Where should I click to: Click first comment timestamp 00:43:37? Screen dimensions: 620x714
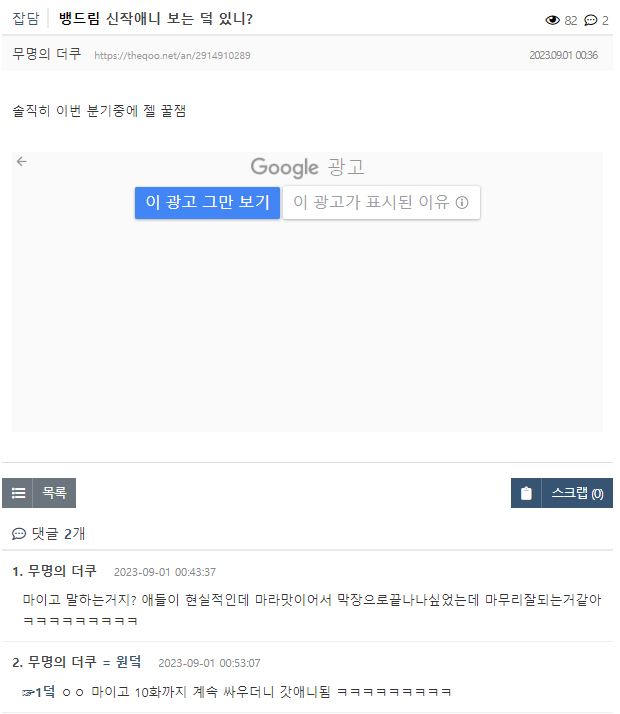[164, 572]
